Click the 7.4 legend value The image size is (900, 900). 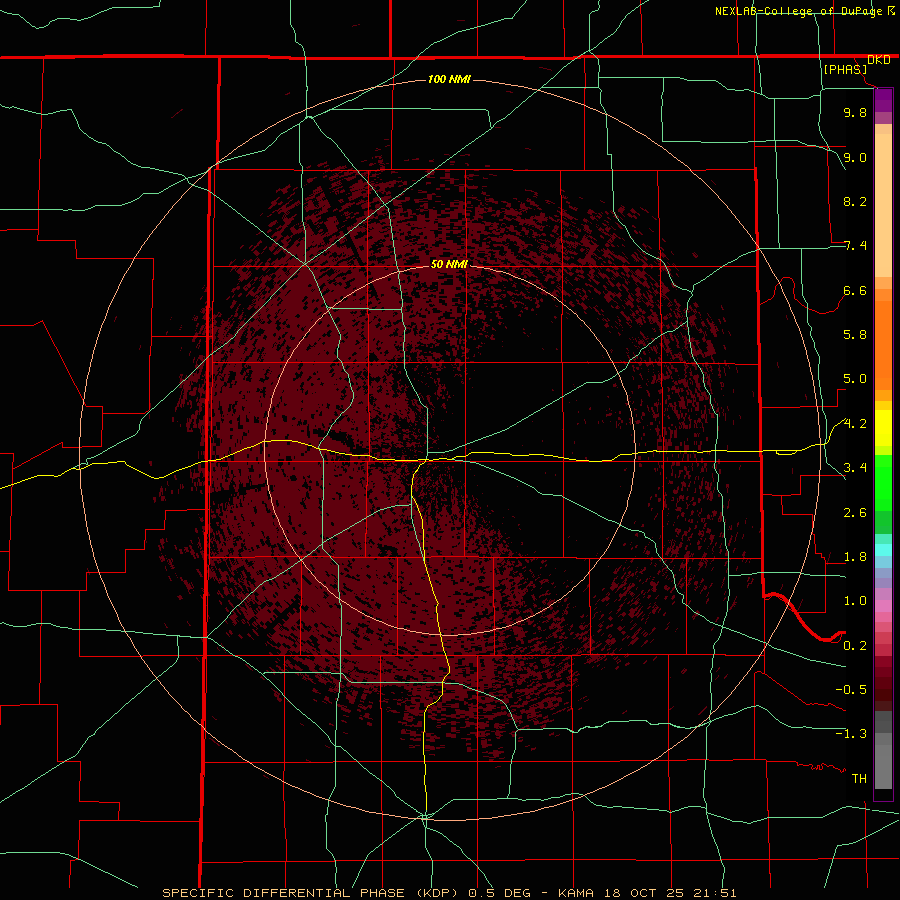click(x=855, y=246)
